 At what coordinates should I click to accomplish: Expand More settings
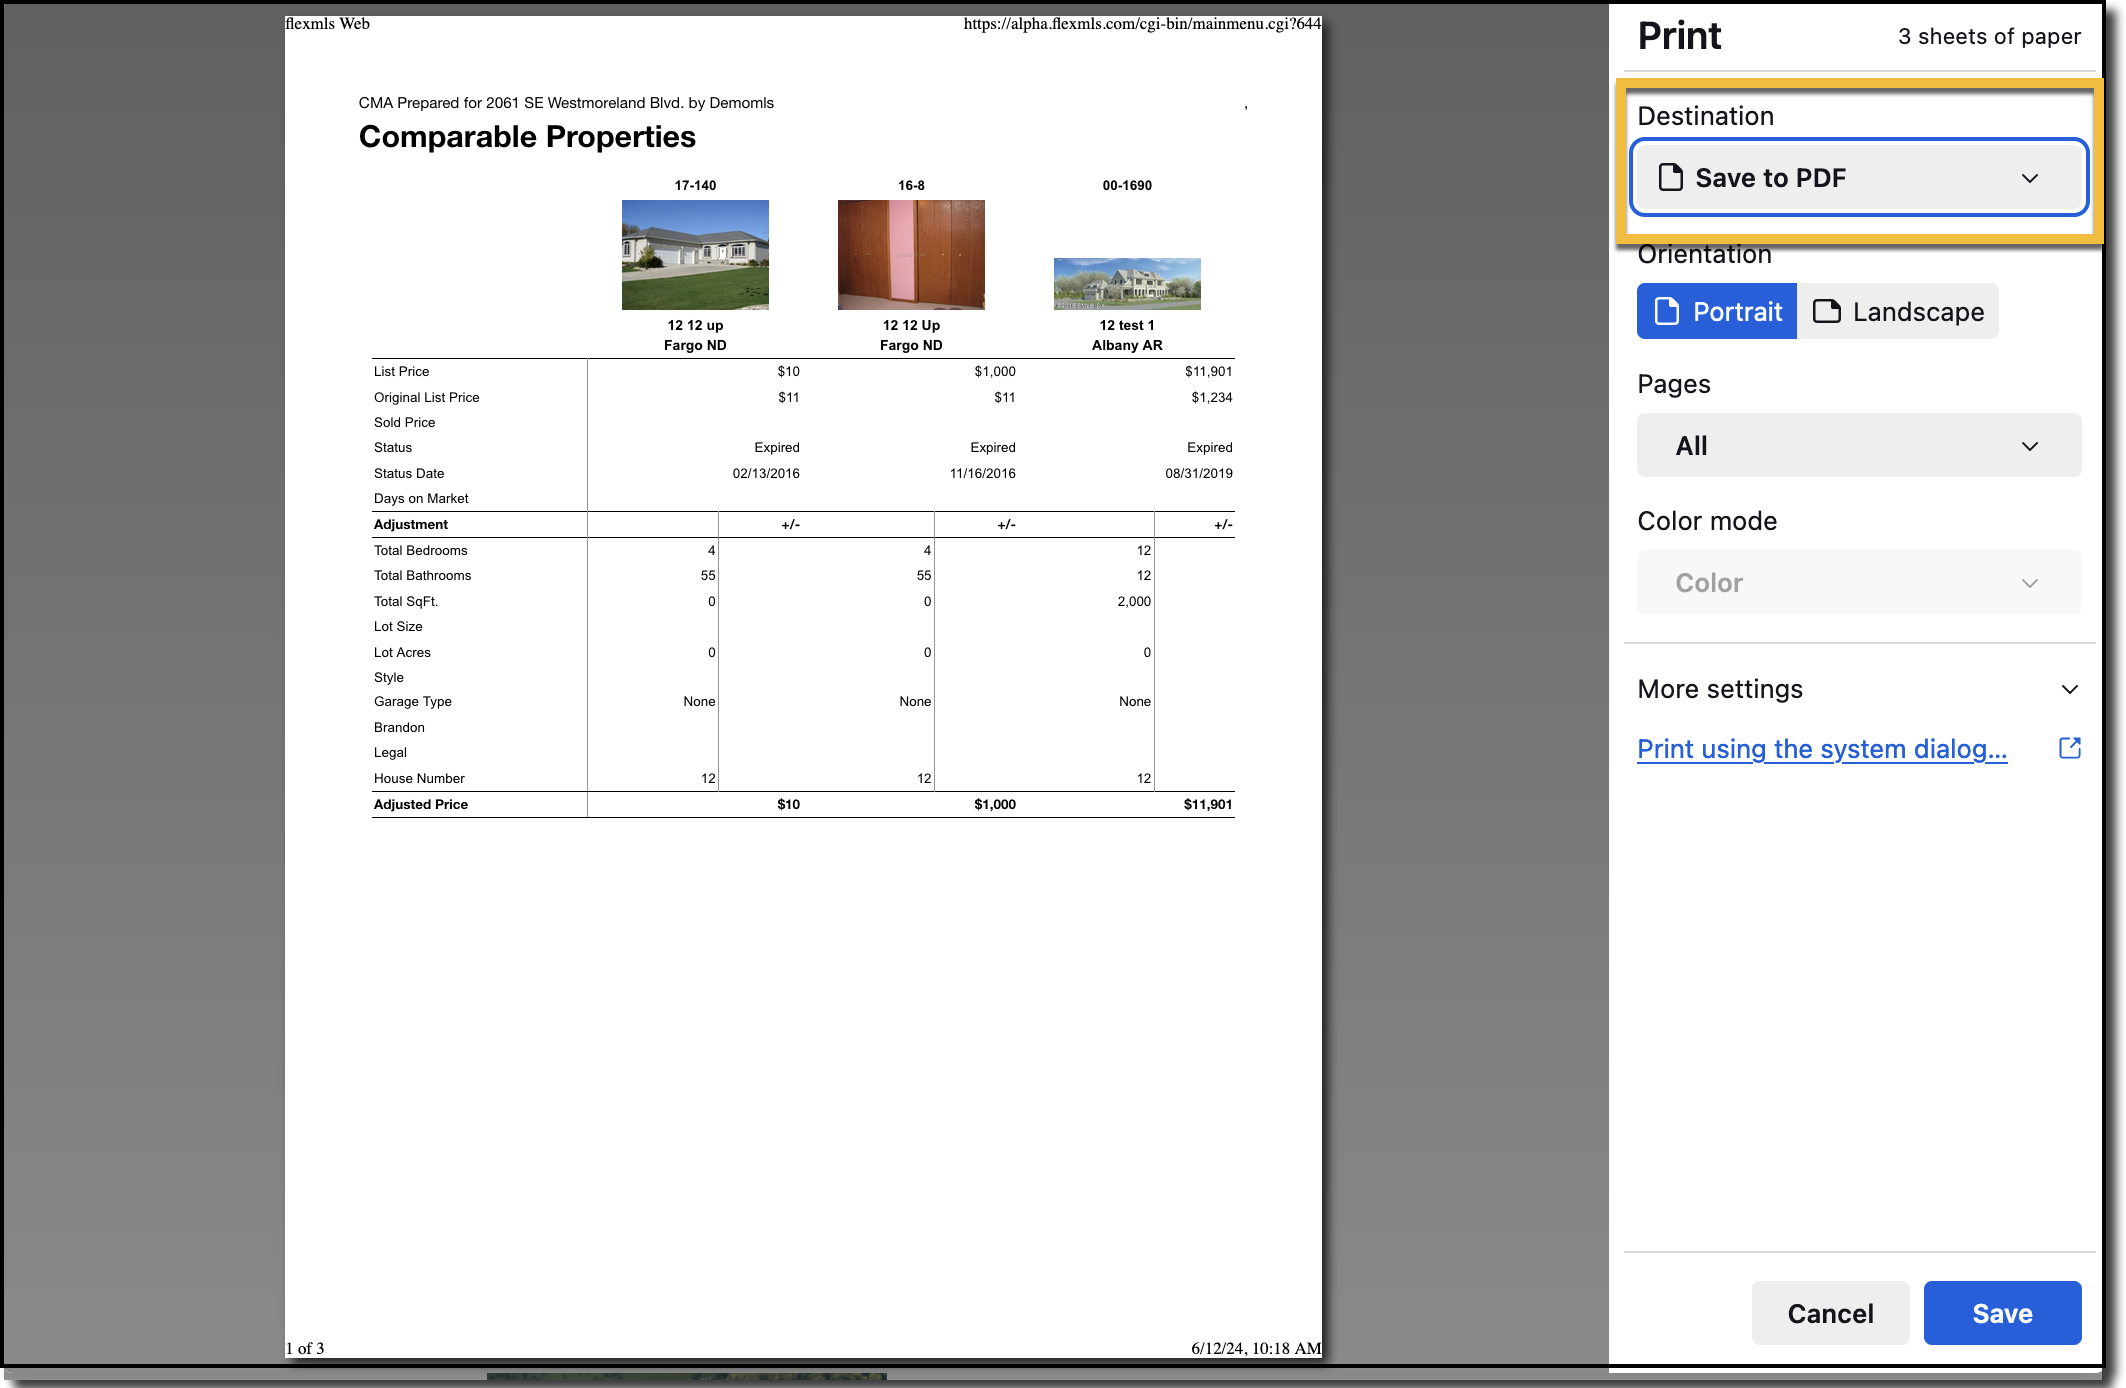[1858, 689]
